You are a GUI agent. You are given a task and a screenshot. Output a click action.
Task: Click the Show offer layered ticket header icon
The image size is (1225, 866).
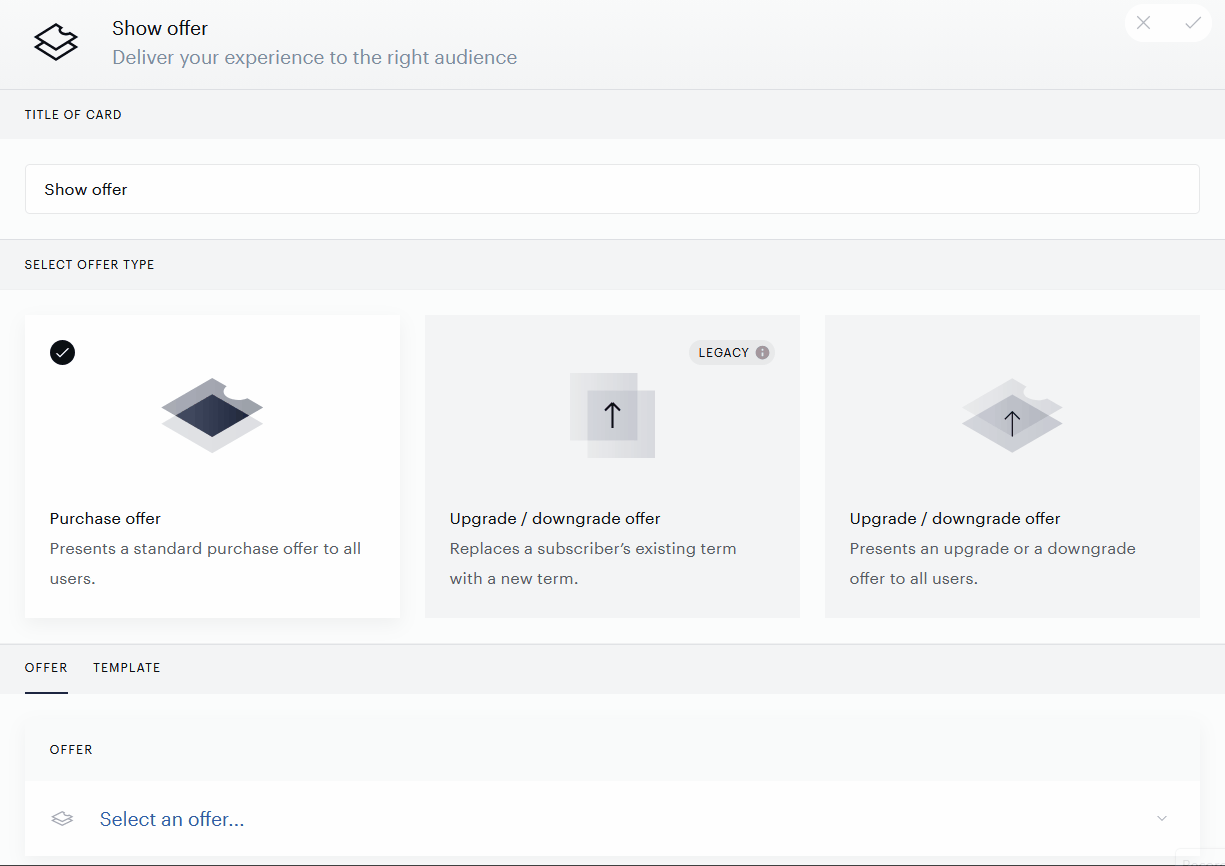pos(56,42)
